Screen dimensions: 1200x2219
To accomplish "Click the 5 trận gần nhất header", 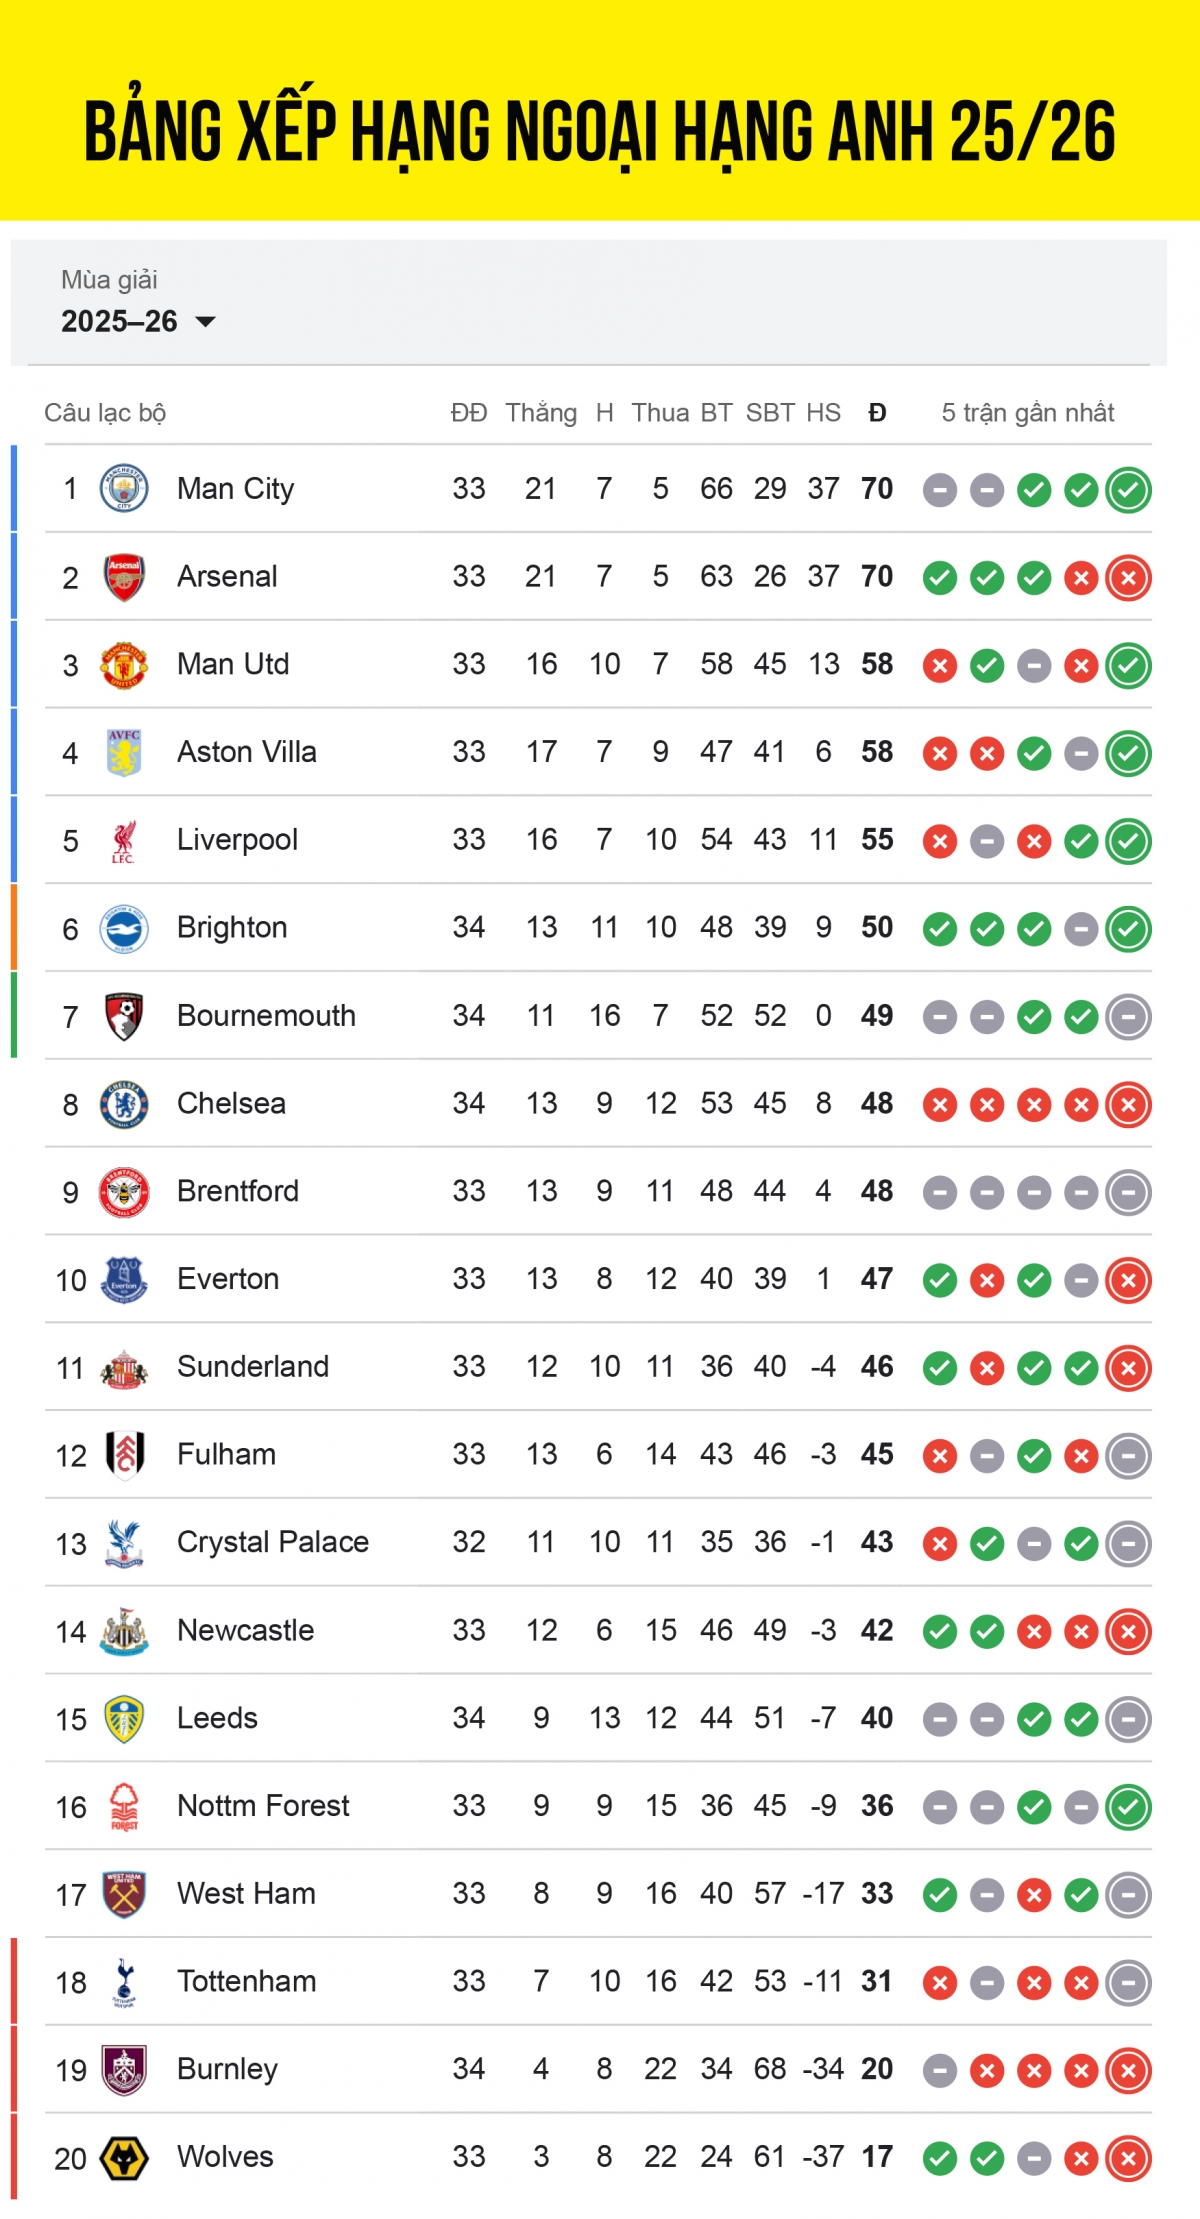I will point(1028,412).
